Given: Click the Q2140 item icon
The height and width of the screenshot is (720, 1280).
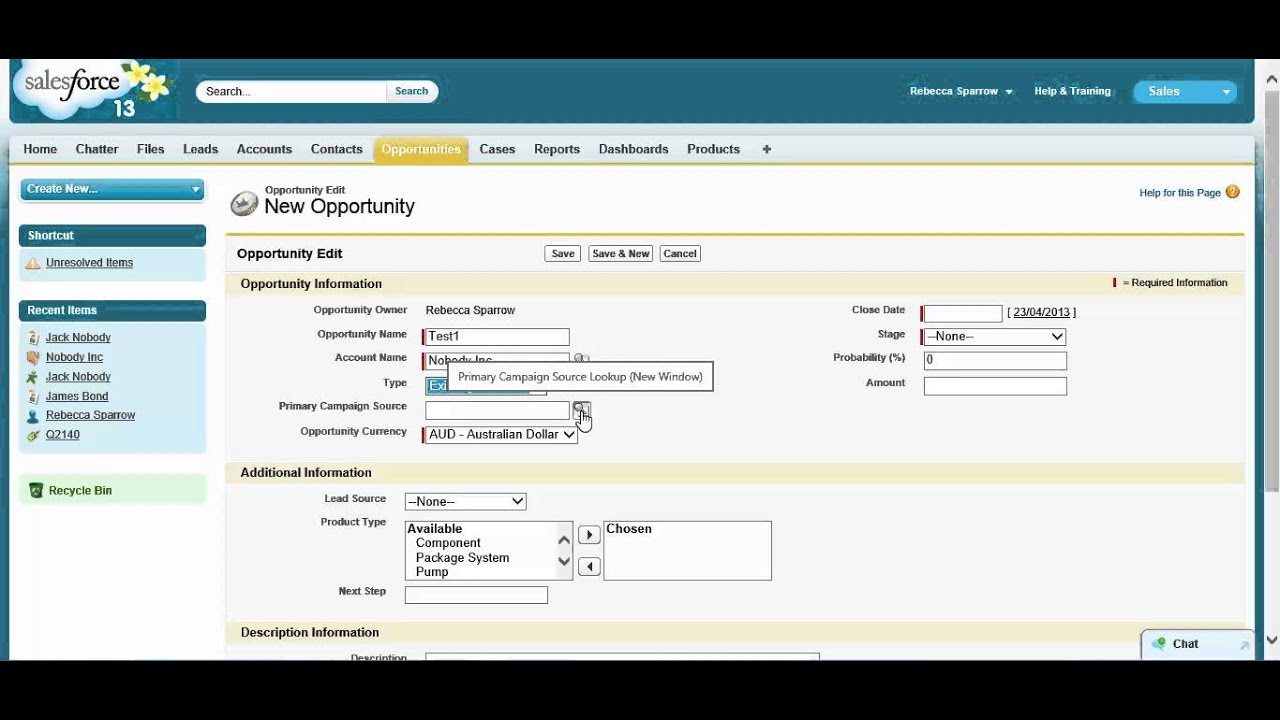Looking at the screenshot, I should pos(33,435).
